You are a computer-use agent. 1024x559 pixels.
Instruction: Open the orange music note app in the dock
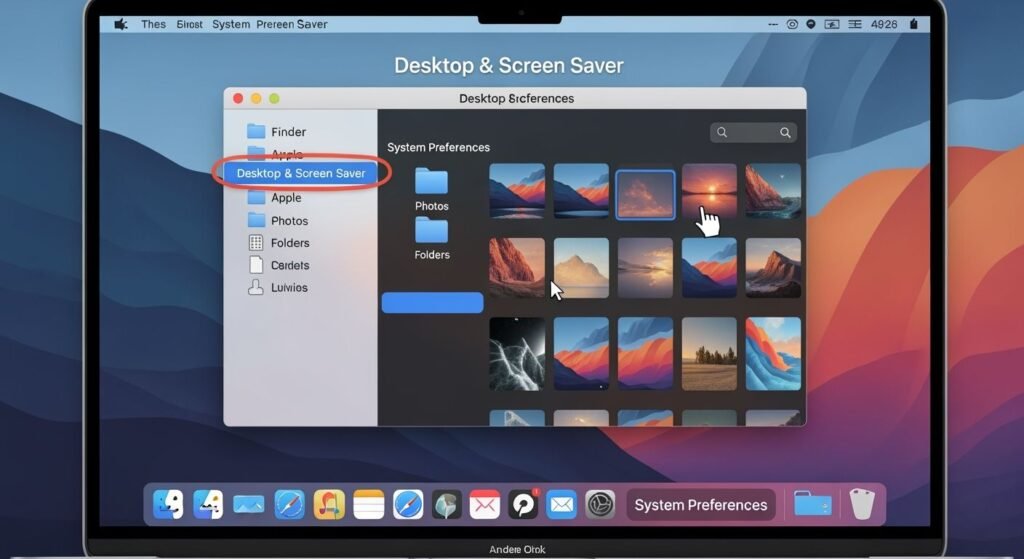[x=329, y=505]
